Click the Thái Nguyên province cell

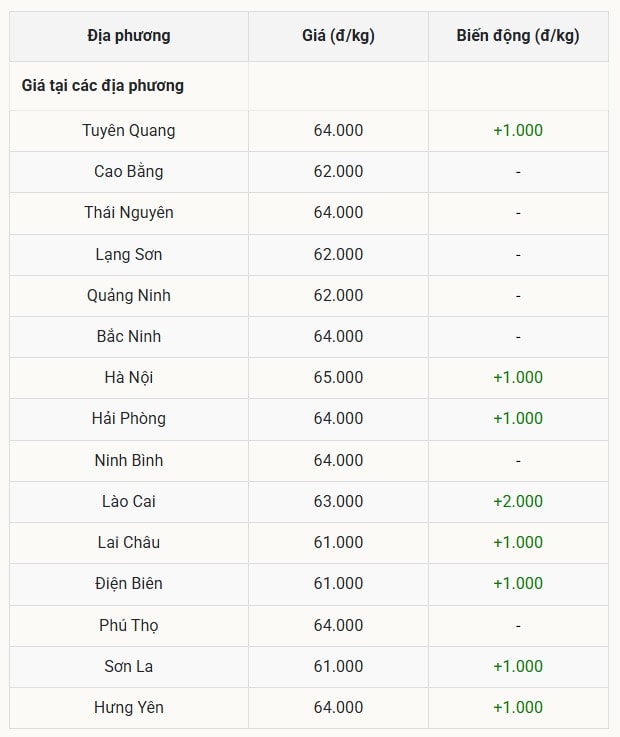[x=129, y=212]
